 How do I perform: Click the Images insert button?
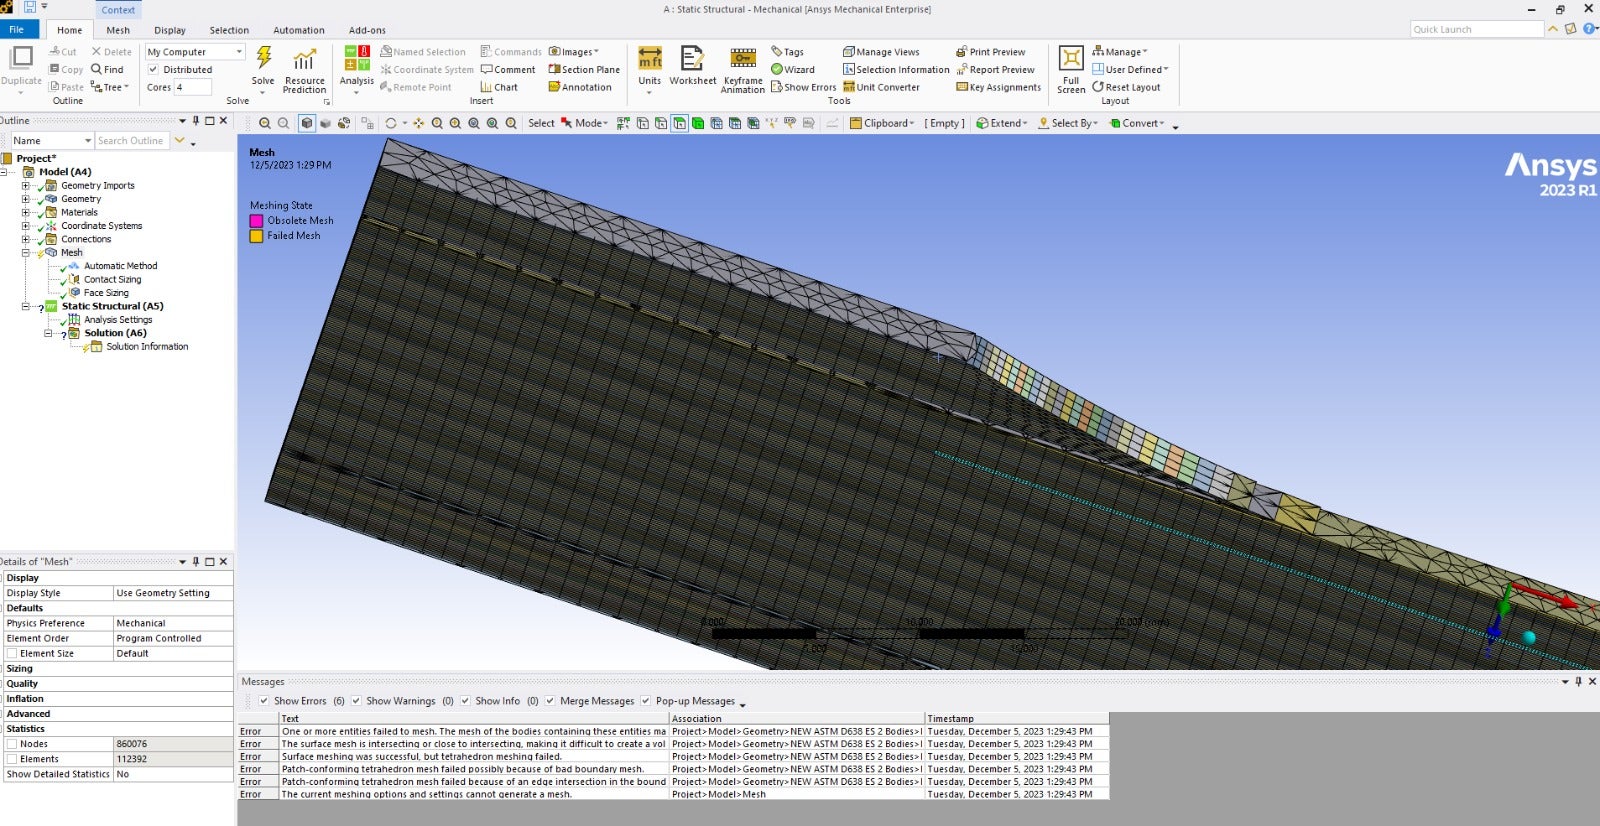coord(573,52)
